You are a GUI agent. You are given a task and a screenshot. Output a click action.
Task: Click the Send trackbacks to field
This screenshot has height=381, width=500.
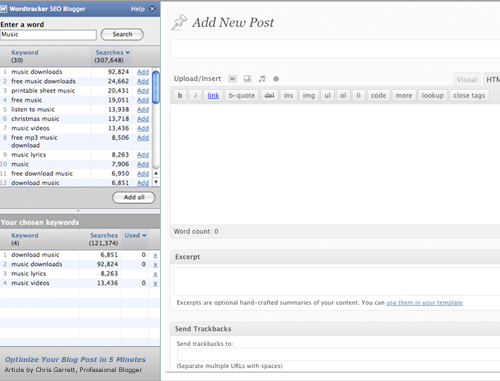point(338,355)
